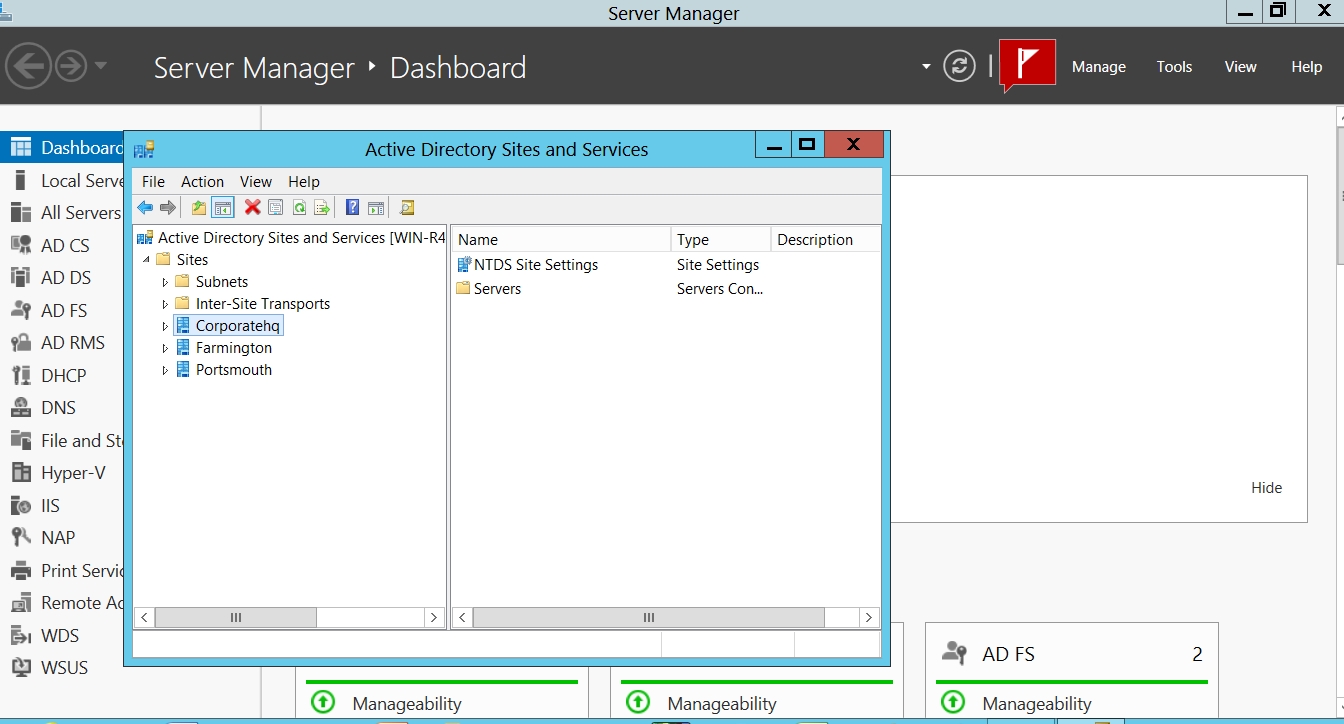1344x724 pixels.
Task: Click the Up One Level folder icon
Action: click(x=199, y=207)
